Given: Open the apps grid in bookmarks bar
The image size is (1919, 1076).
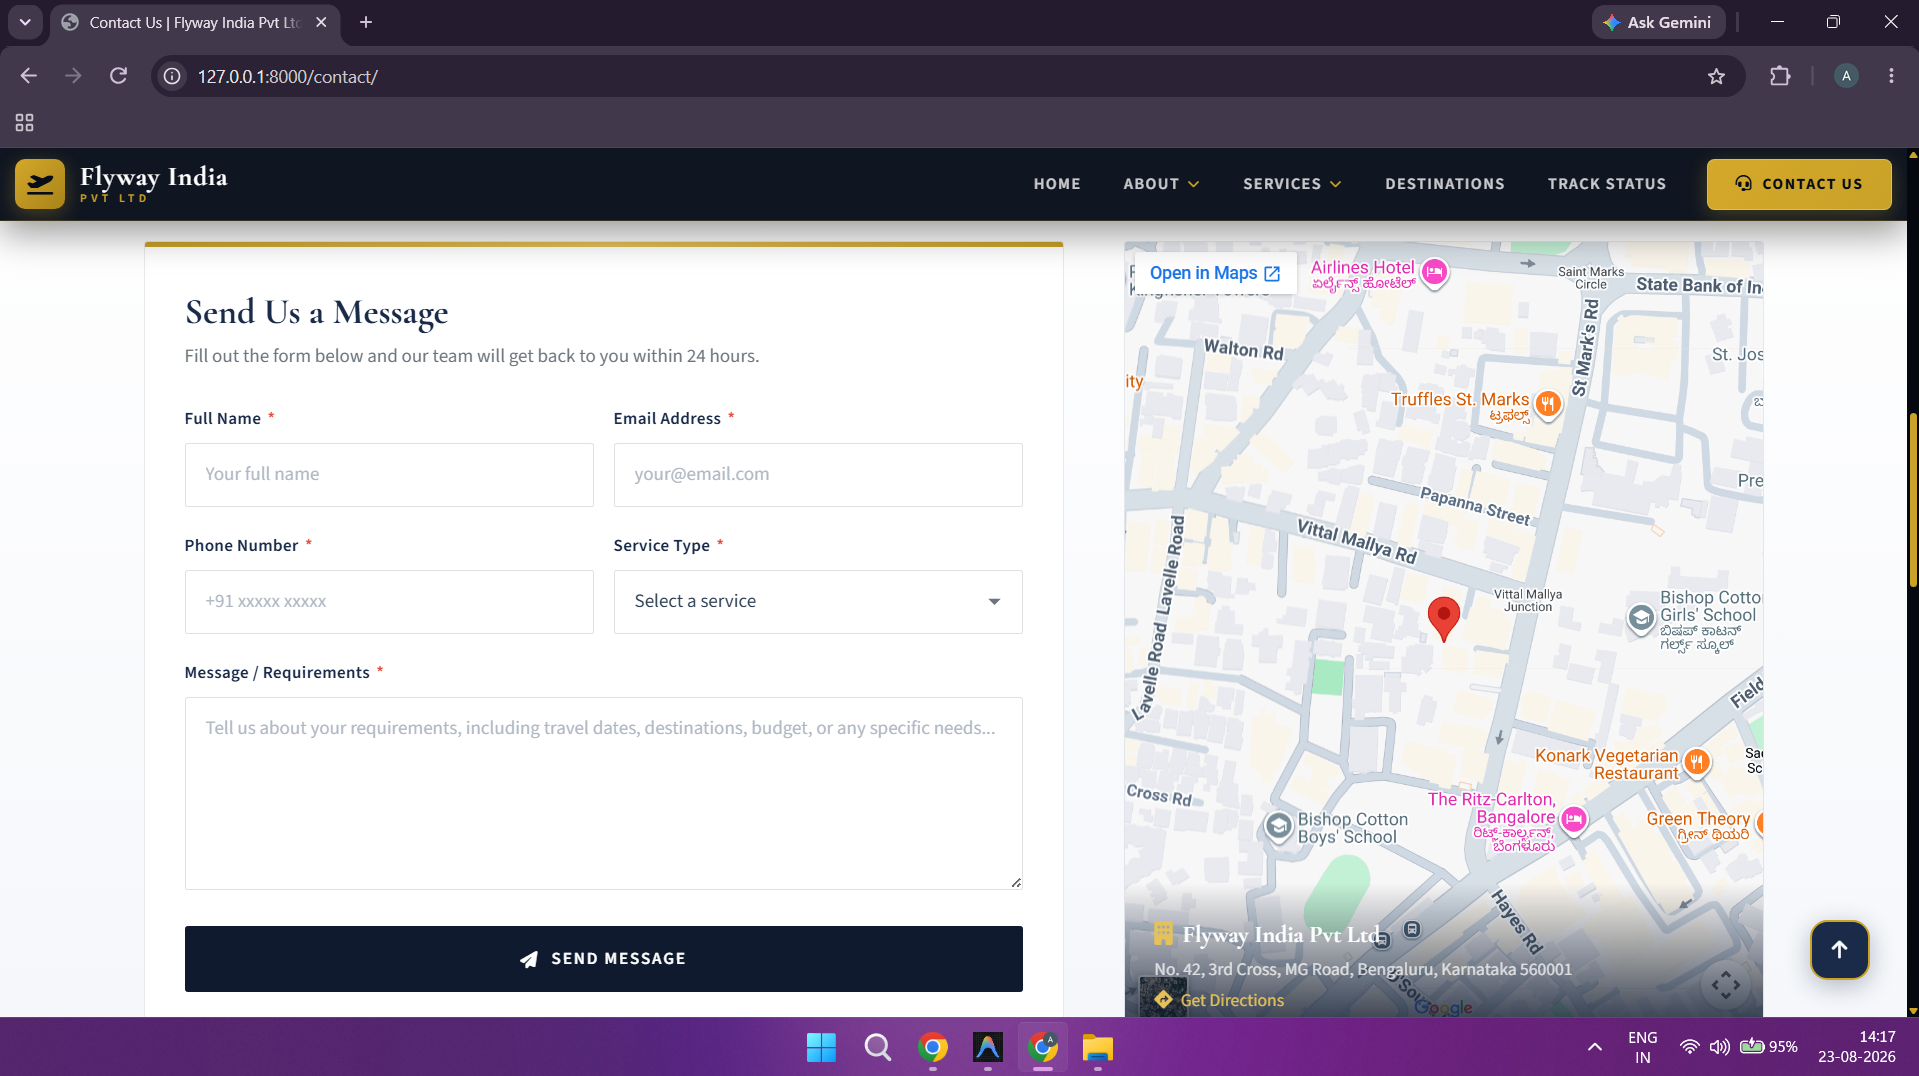Looking at the screenshot, I should point(25,122).
